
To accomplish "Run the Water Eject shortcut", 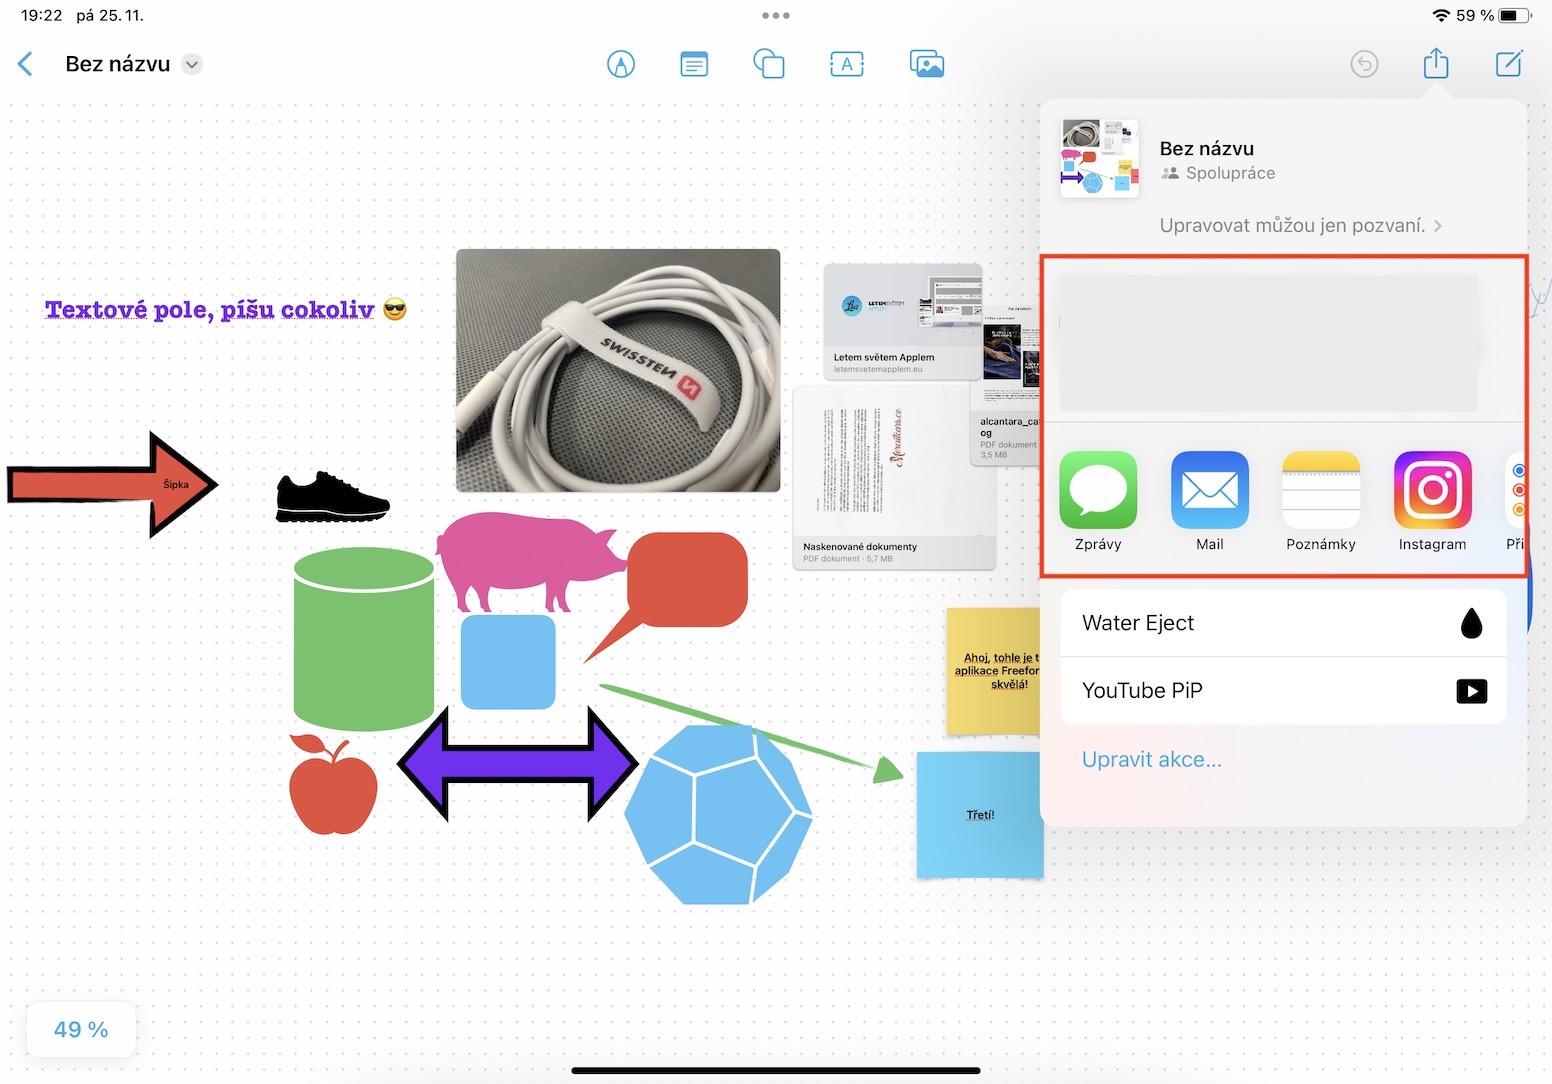I will point(1283,623).
